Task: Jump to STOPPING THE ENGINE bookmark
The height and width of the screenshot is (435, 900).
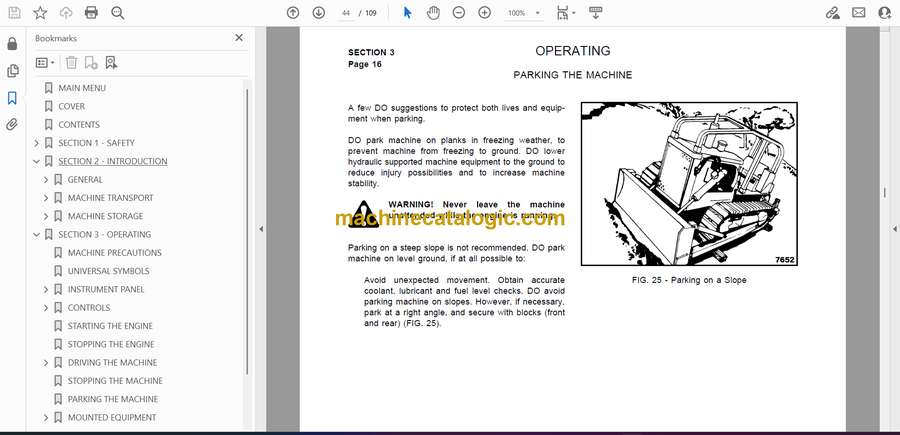Action: point(111,344)
